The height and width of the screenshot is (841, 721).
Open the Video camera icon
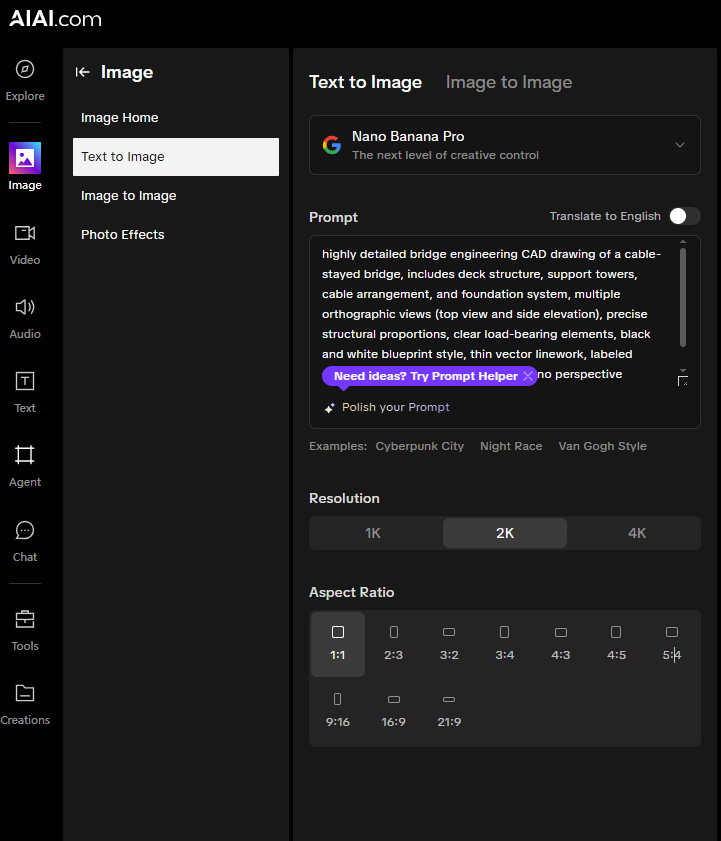(x=25, y=233)
